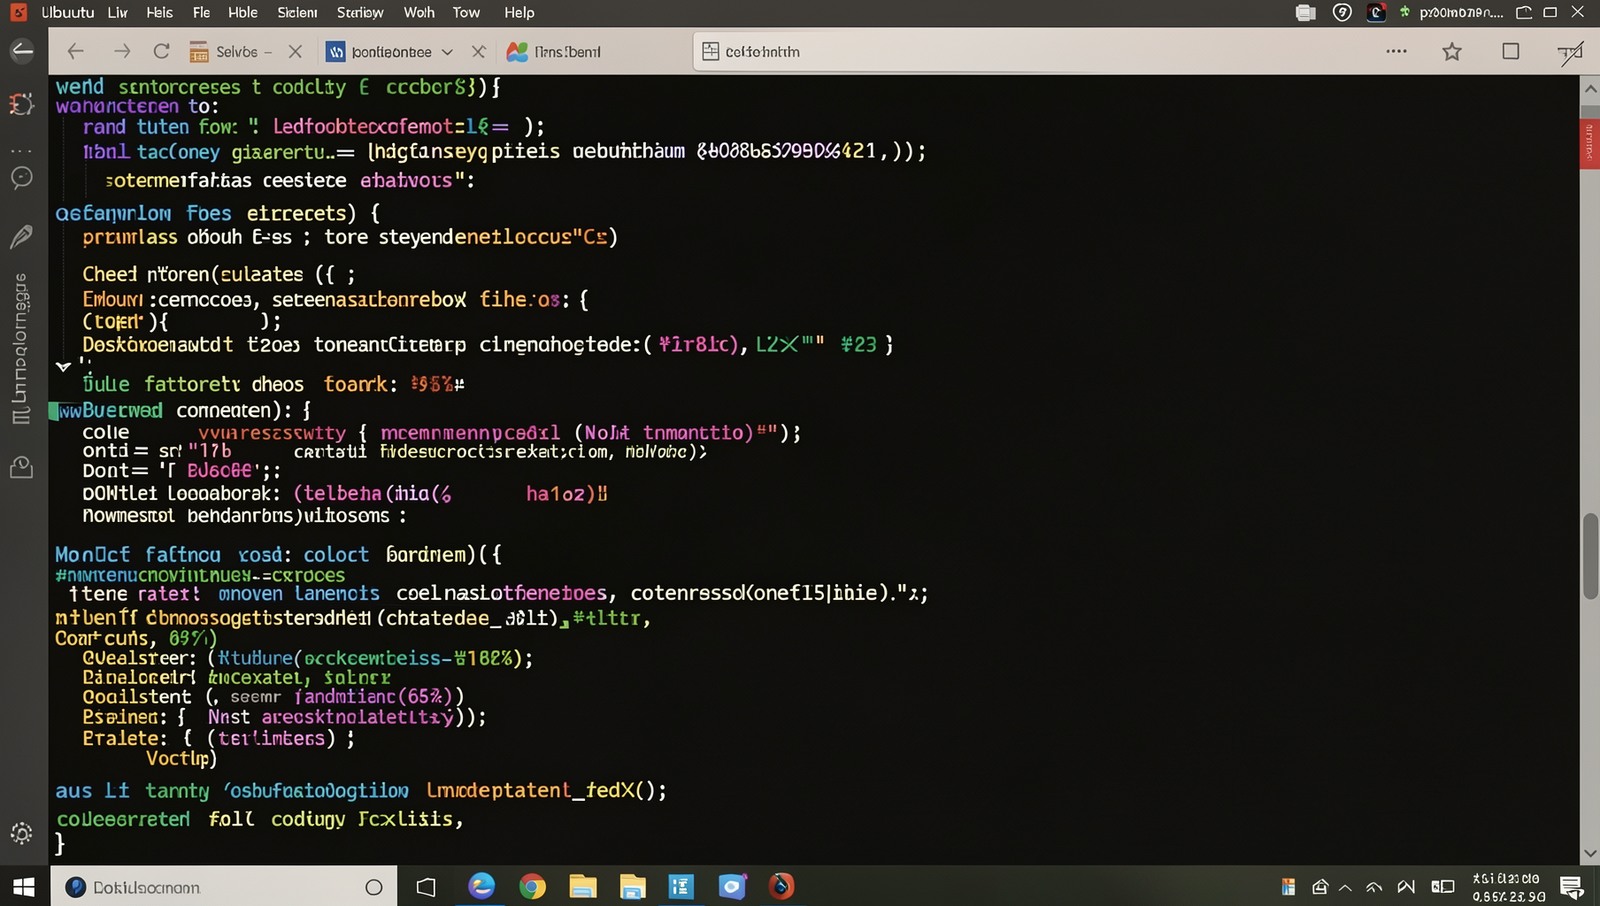Open the Tow menu
Image resolution: width=1600 pixels, height=906 pixels.
point(466,12)
